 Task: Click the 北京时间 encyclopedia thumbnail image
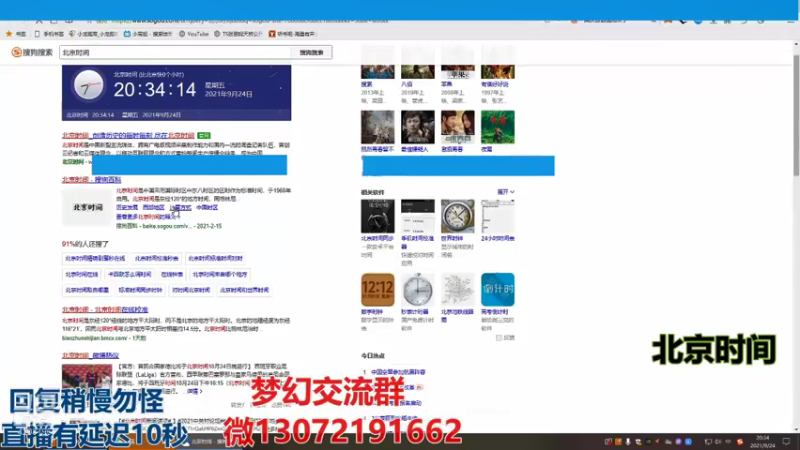point(87,207)
